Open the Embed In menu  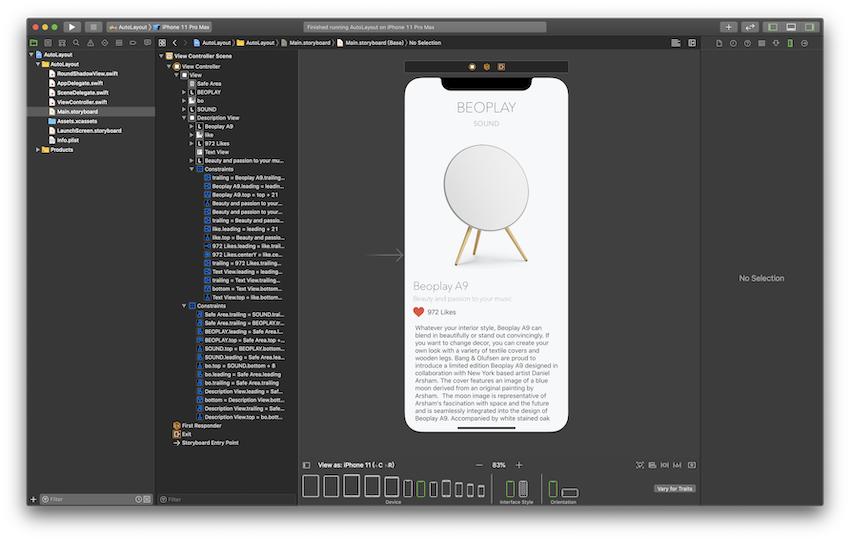tap(692, 465)
